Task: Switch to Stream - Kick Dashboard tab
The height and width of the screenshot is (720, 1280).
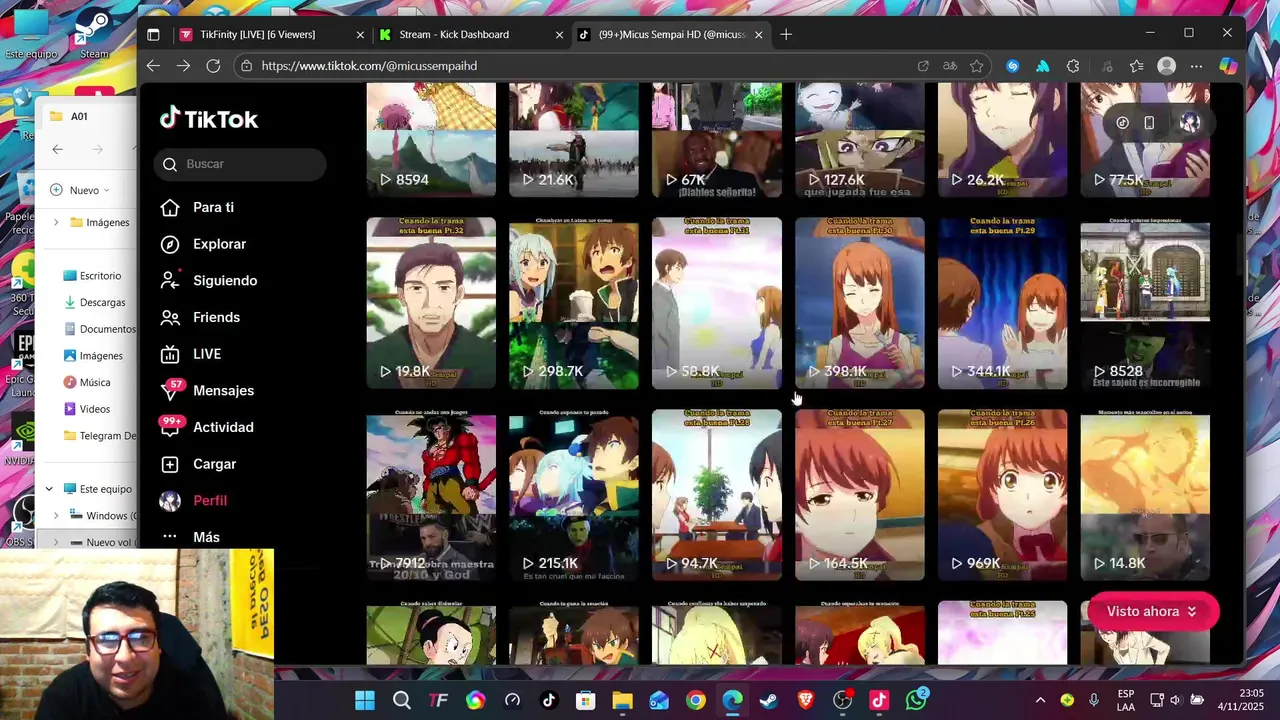Action: pos(470,34)
